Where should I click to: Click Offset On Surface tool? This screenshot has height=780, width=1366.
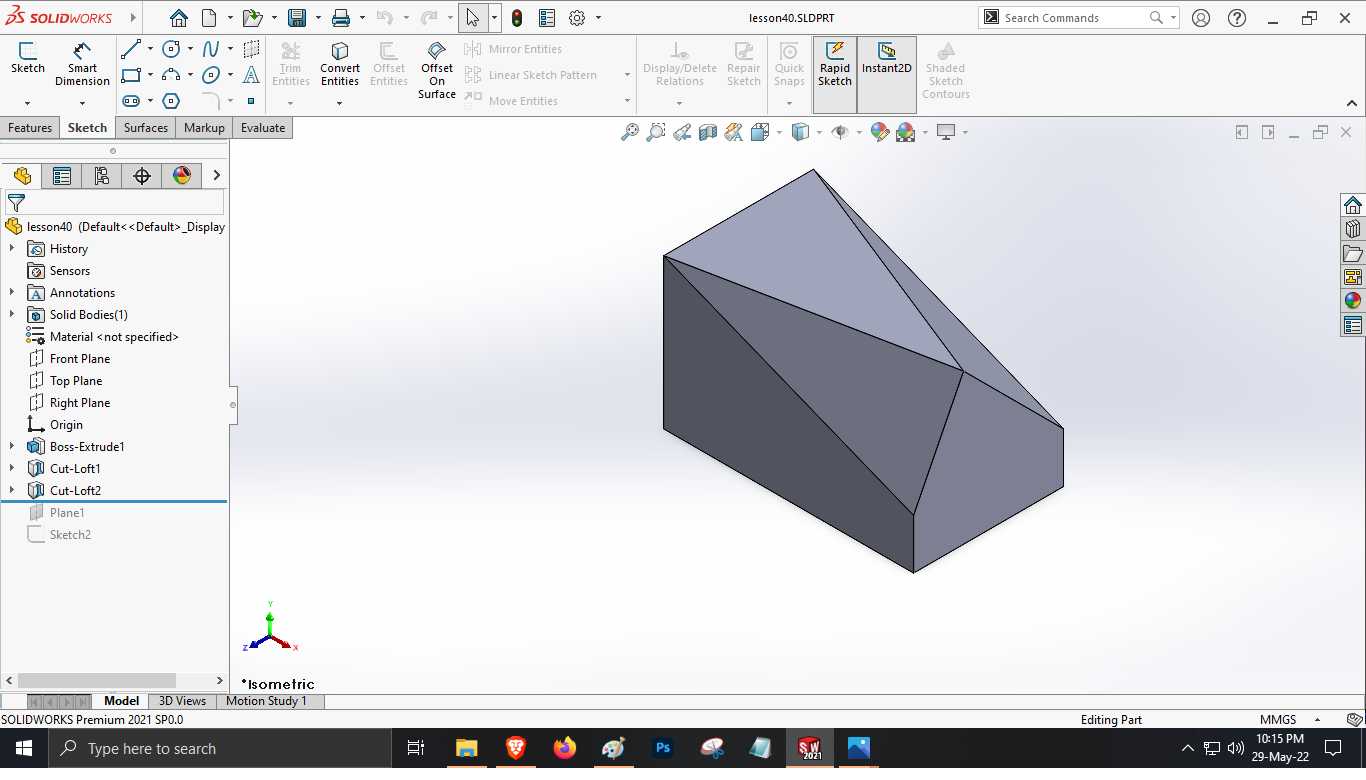[x=437, y=70]
